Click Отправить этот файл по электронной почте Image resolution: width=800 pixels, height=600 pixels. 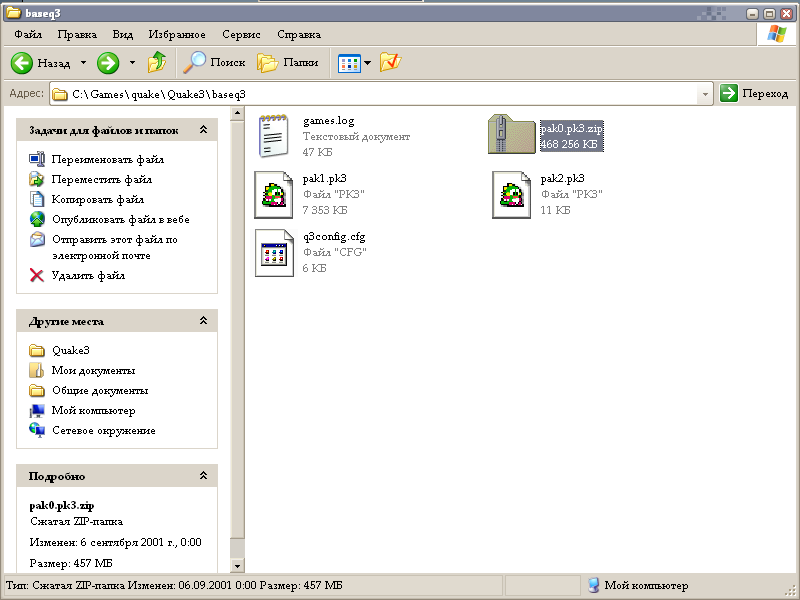point(115,247)
